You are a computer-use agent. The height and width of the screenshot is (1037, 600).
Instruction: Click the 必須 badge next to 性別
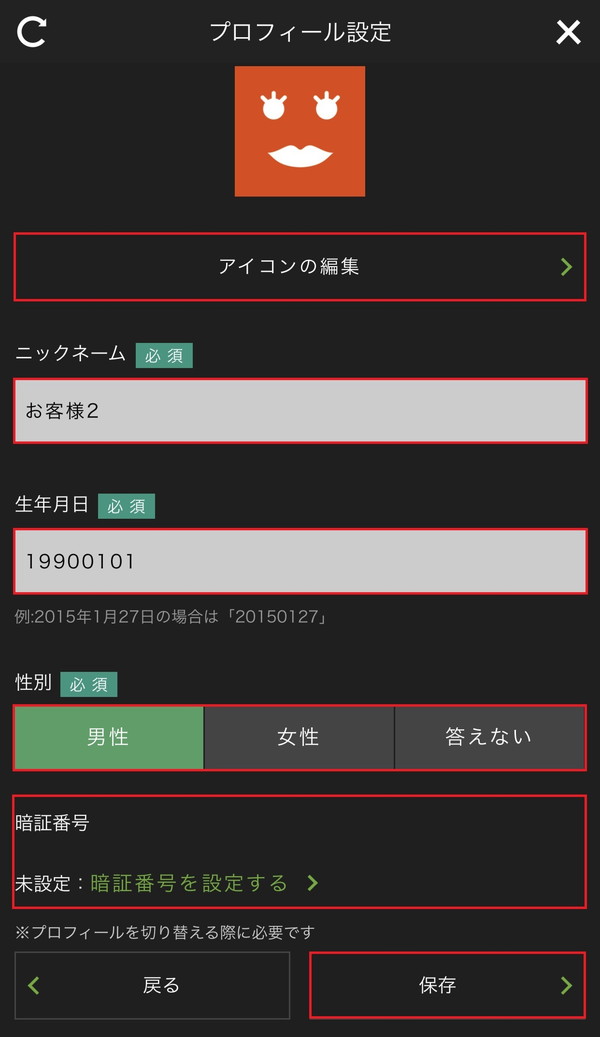(x=89, y=684)
